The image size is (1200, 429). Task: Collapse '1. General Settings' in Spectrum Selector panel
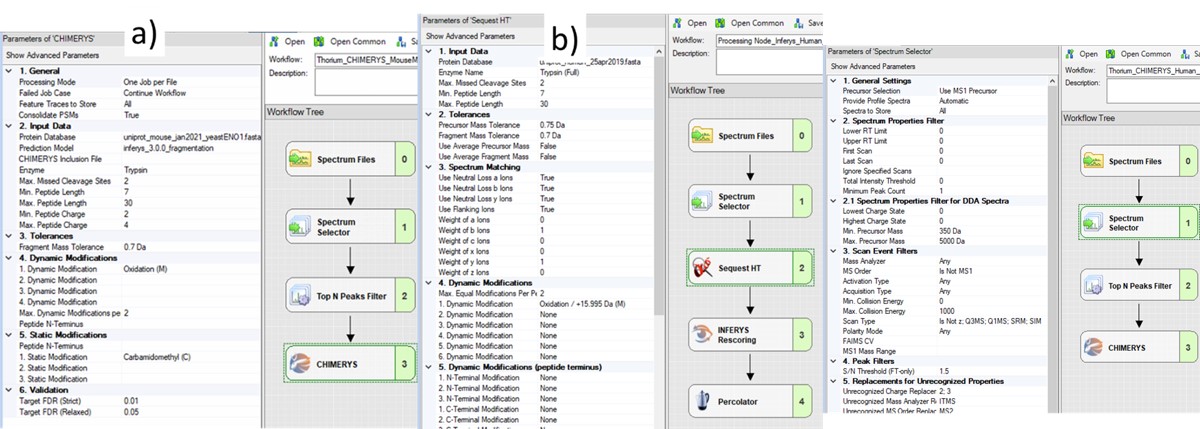coord(833,81)
